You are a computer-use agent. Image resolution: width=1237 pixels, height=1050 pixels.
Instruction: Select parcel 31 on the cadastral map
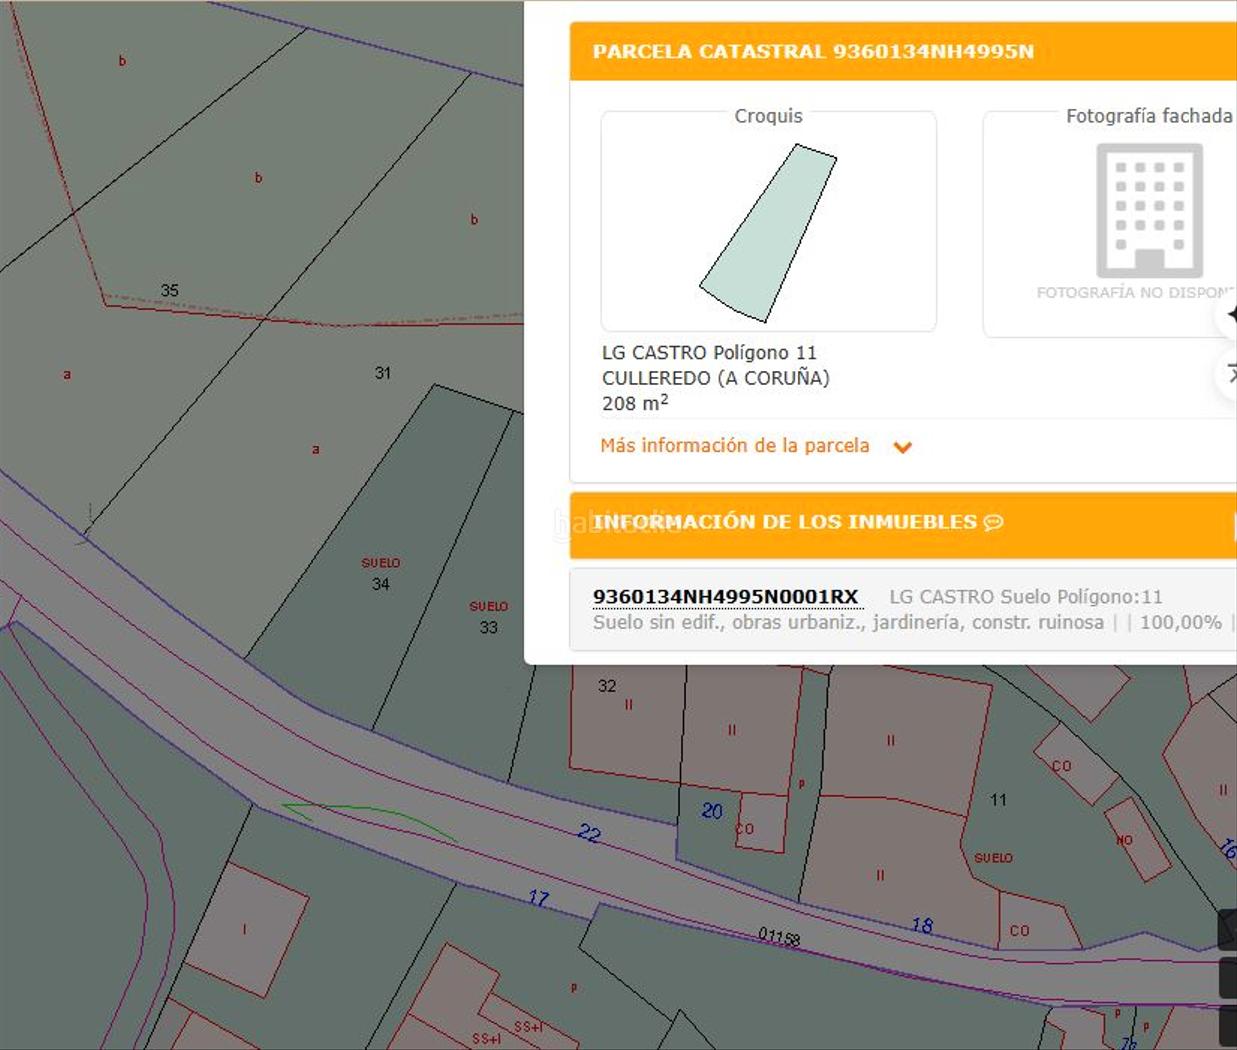tap(383, 373)
